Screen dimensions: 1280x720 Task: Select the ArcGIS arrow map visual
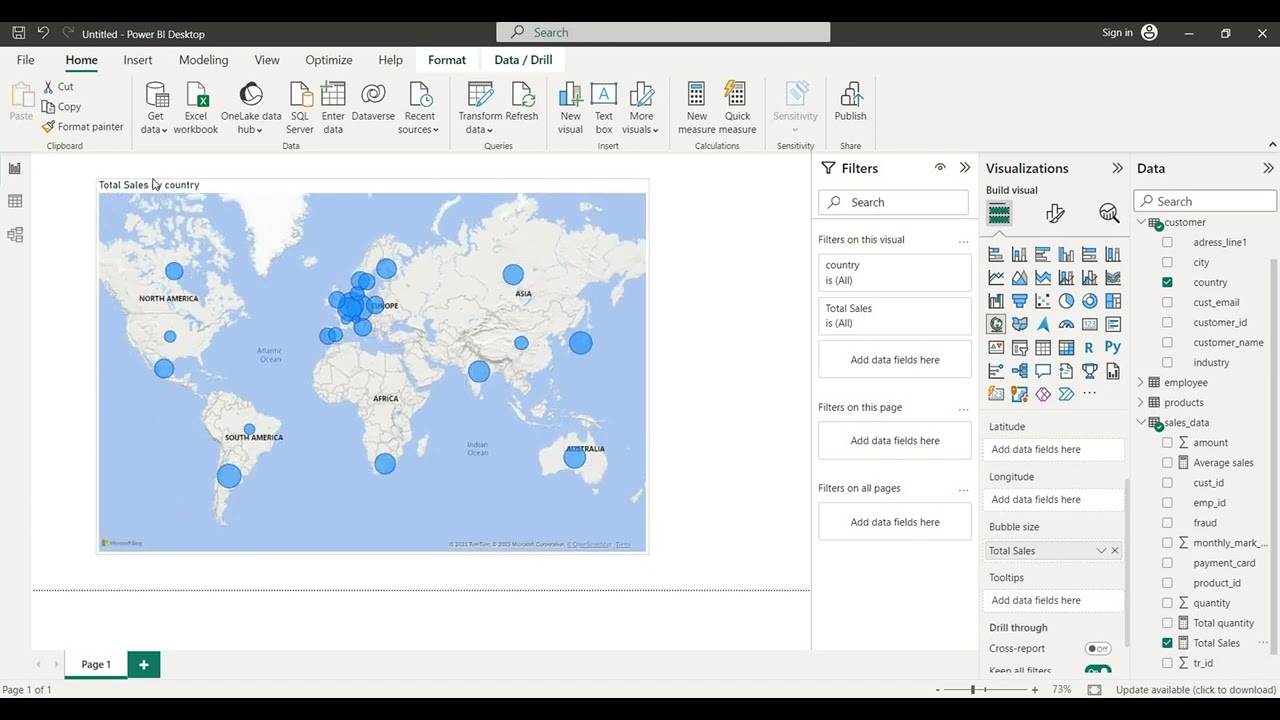pos(1043,324)
